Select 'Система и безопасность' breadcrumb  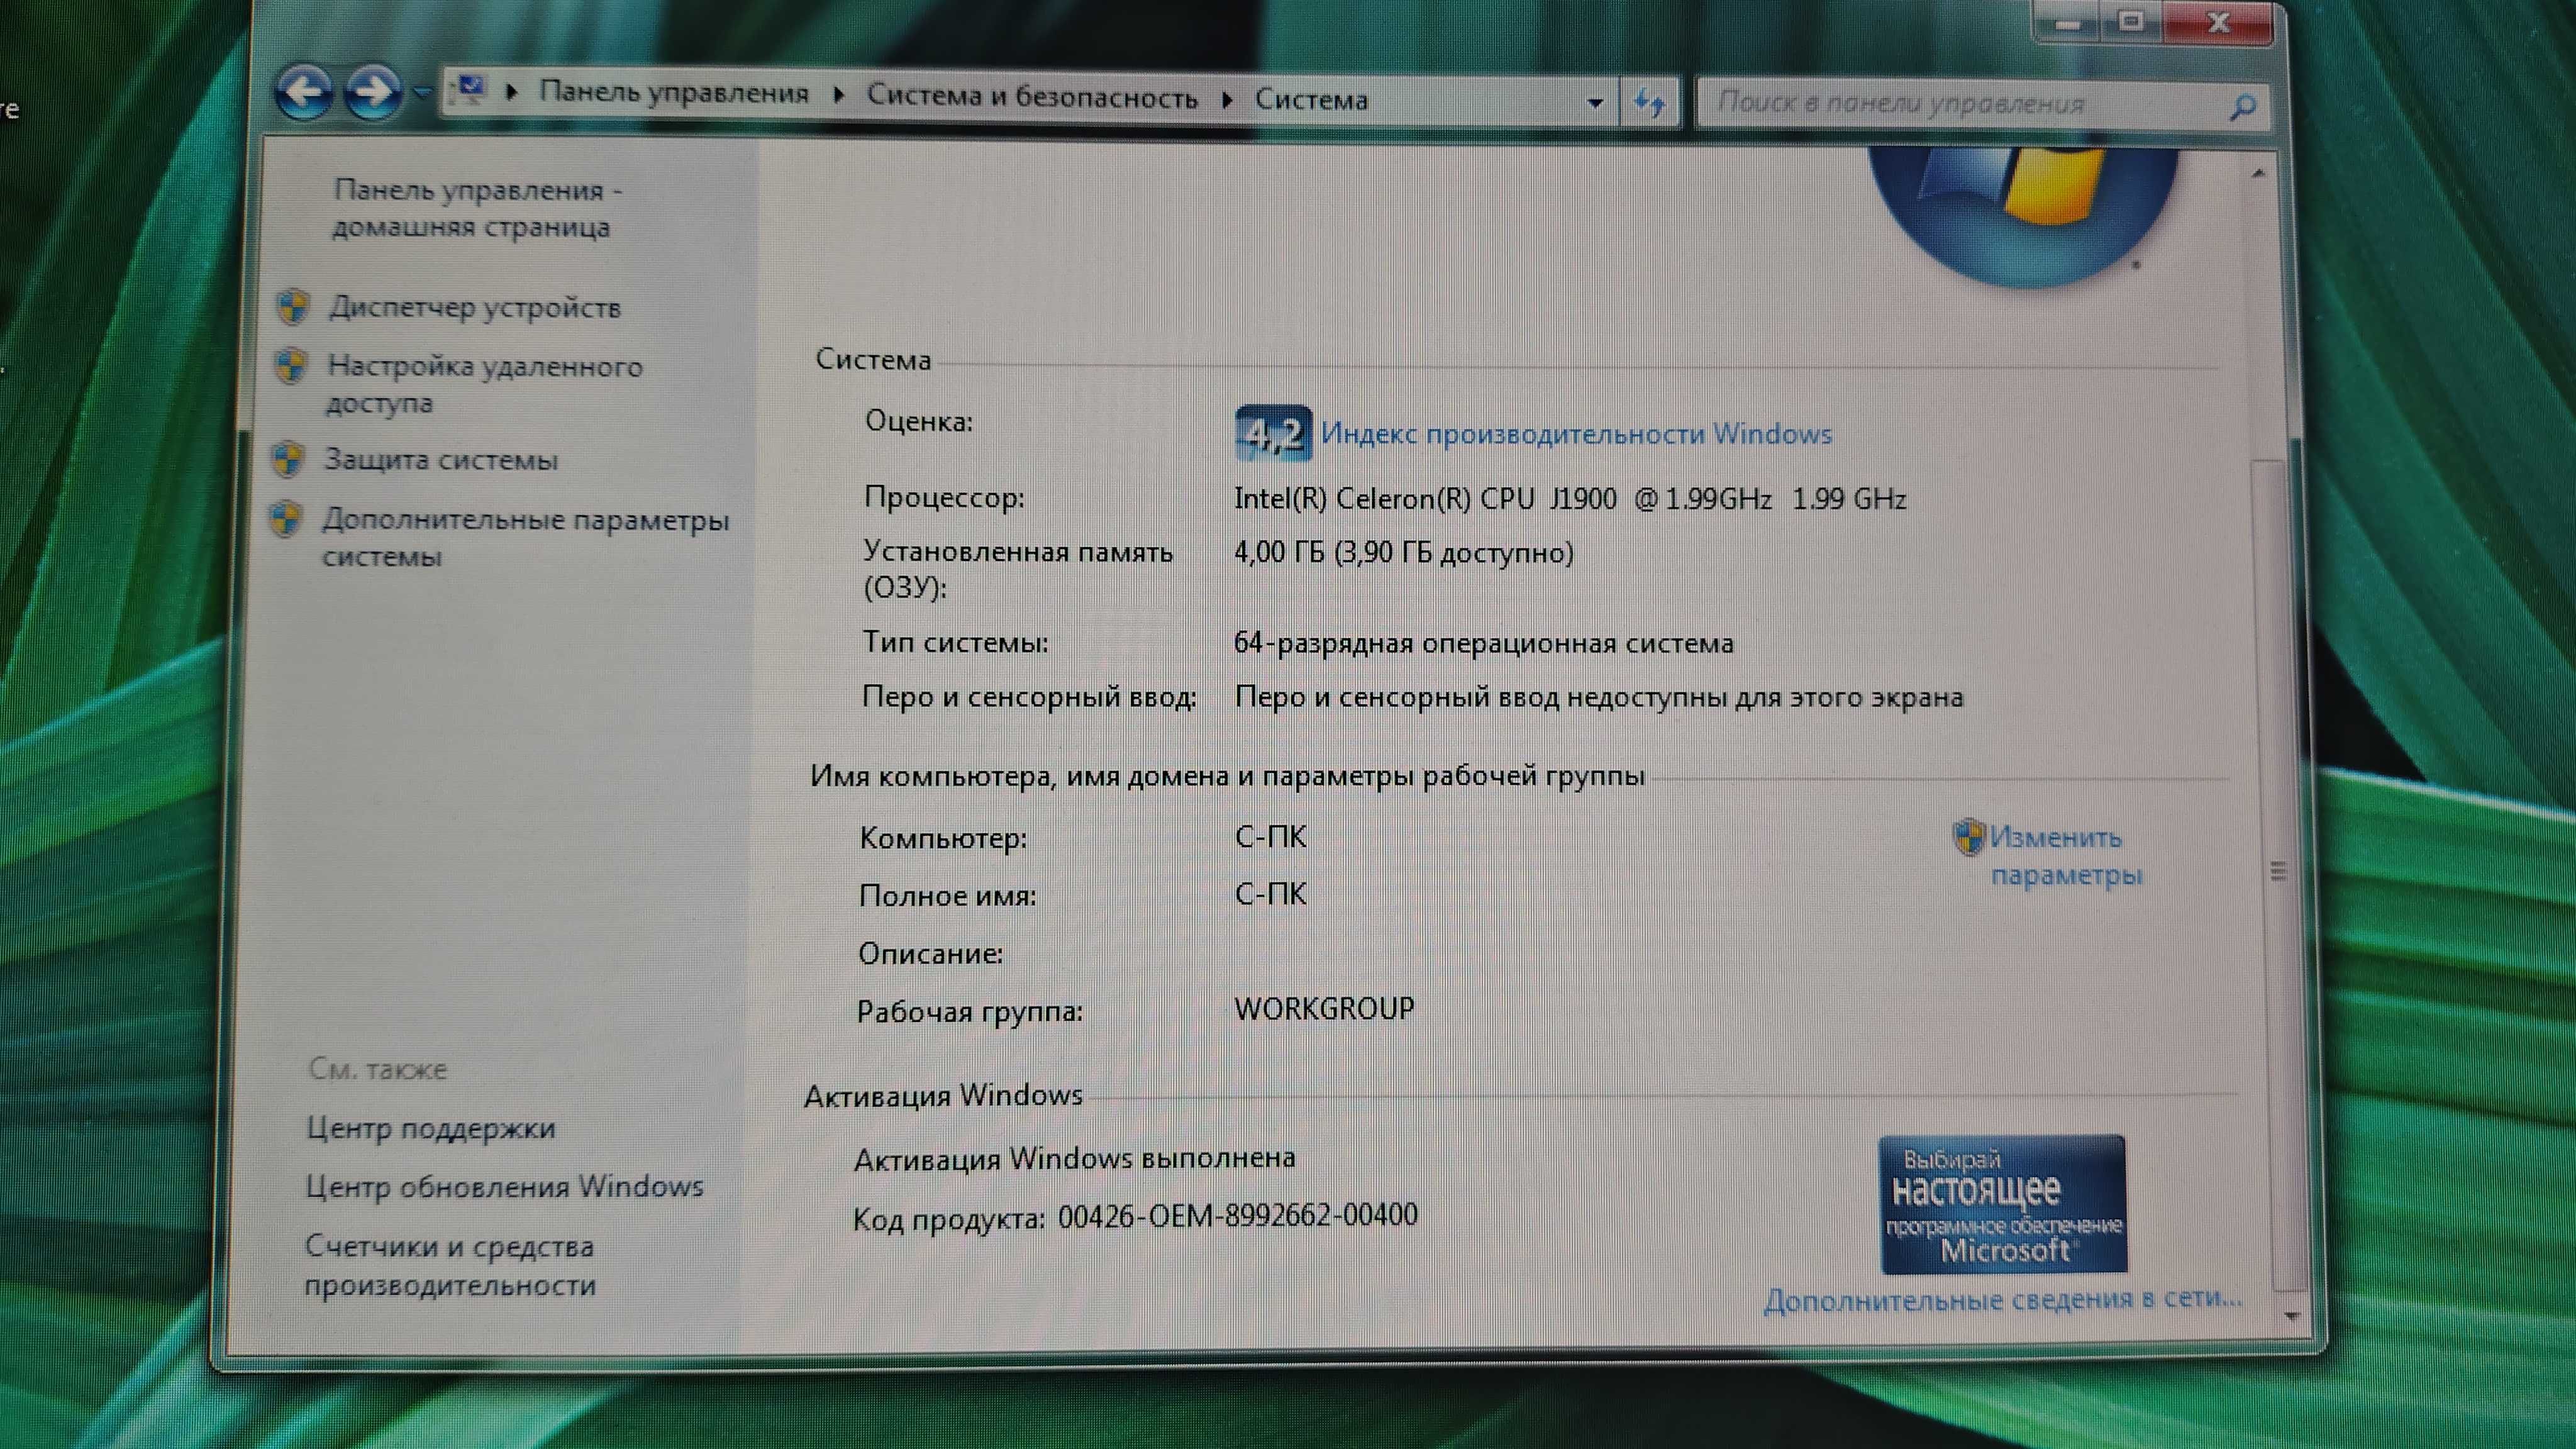pos(1031,97)
